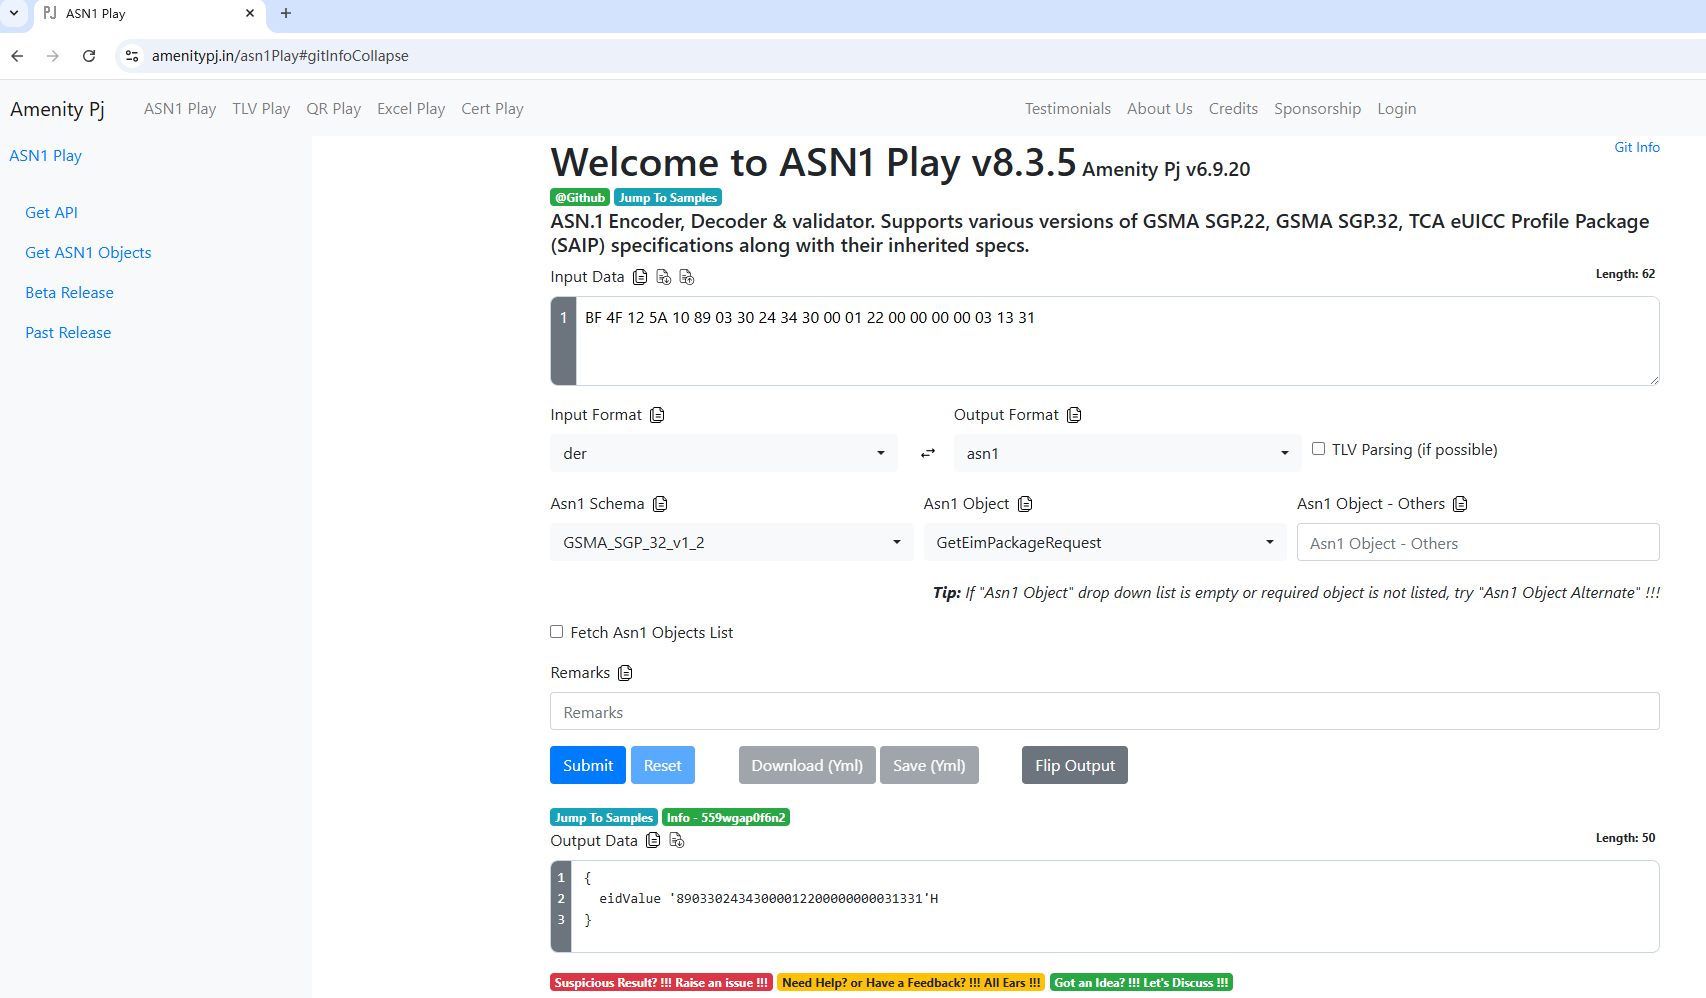Open the Input Format dropdown (der)
The height and width of the screenshot is (998, 1706).
click(724, 453)
